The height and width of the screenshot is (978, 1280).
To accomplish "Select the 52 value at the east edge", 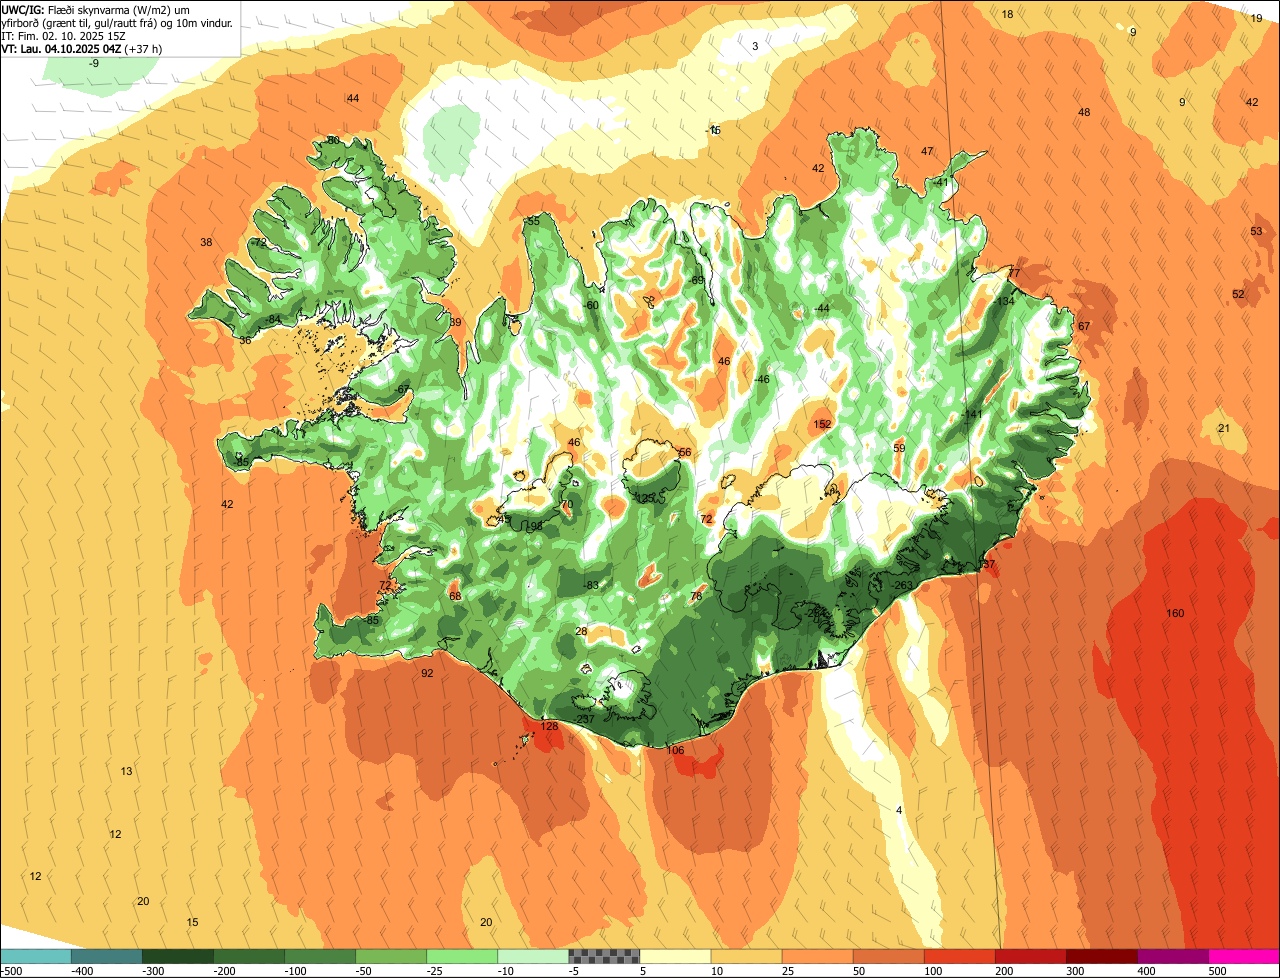I will tap(1238, 294).
